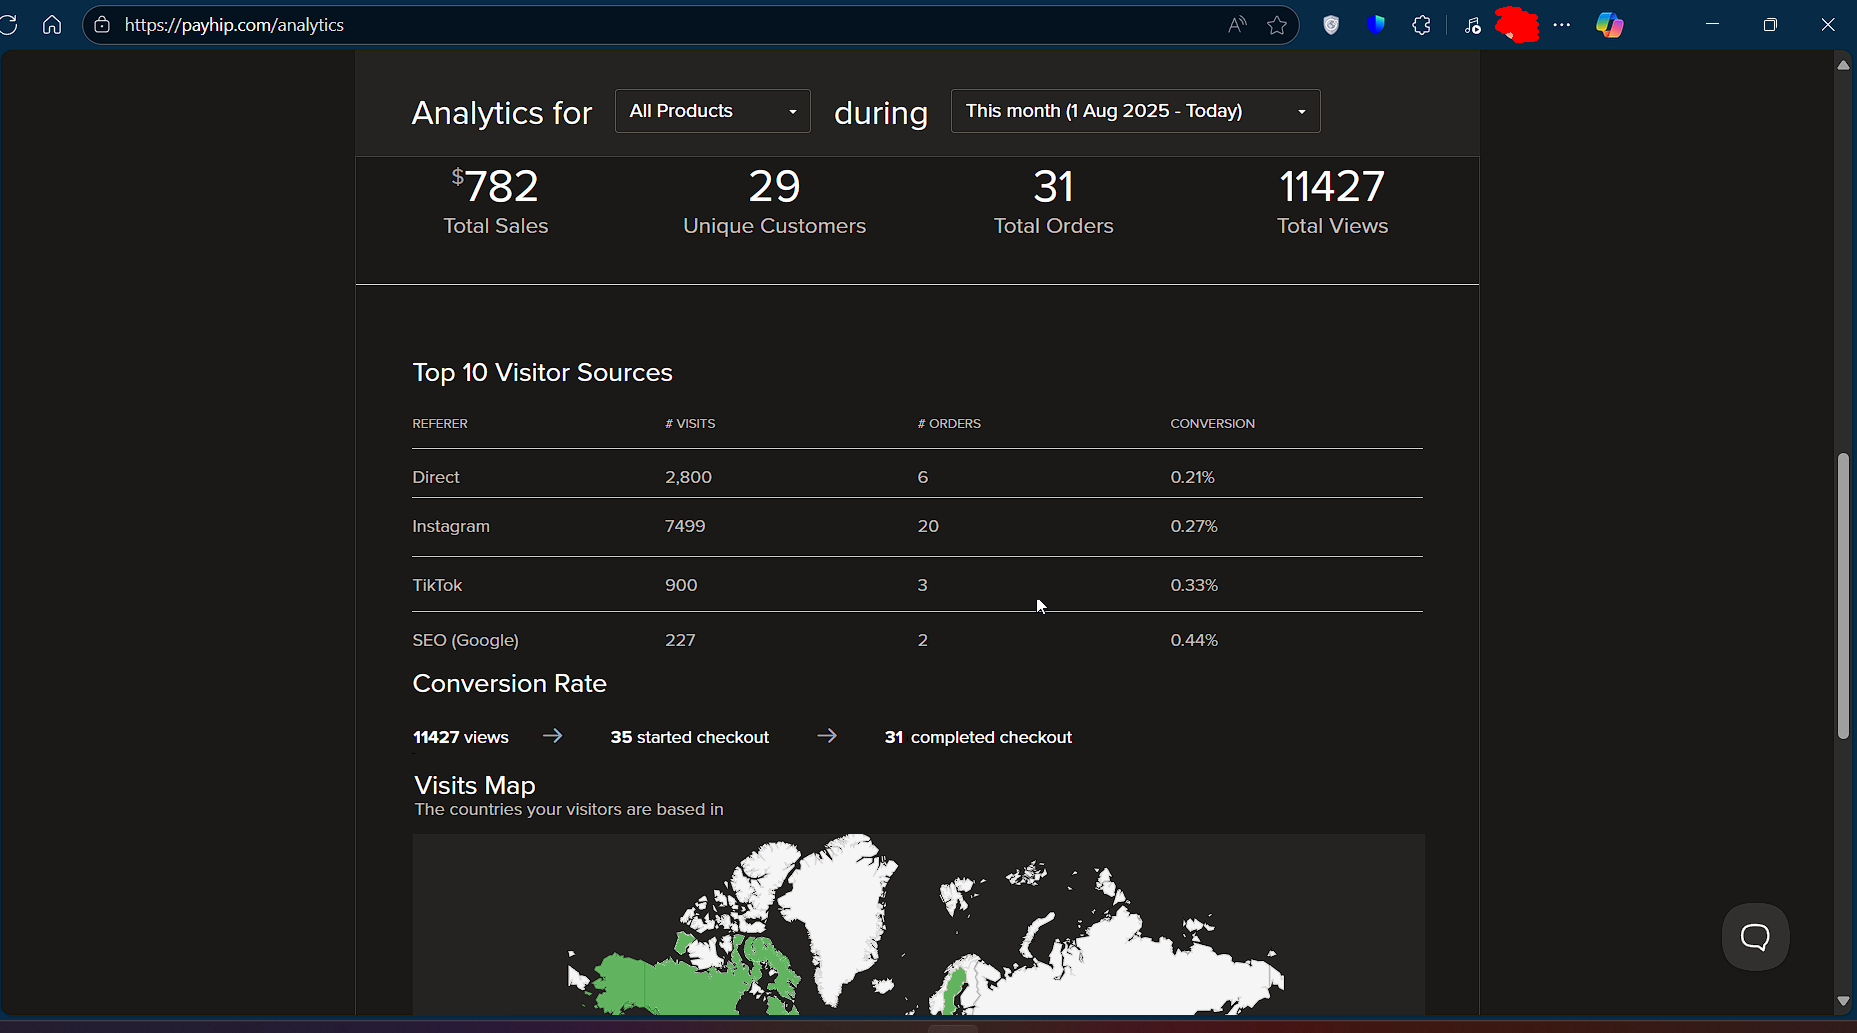This screenshot has height=1033, width=1857.
Task: Open the browser settings and more menu
Action: 1562,25
